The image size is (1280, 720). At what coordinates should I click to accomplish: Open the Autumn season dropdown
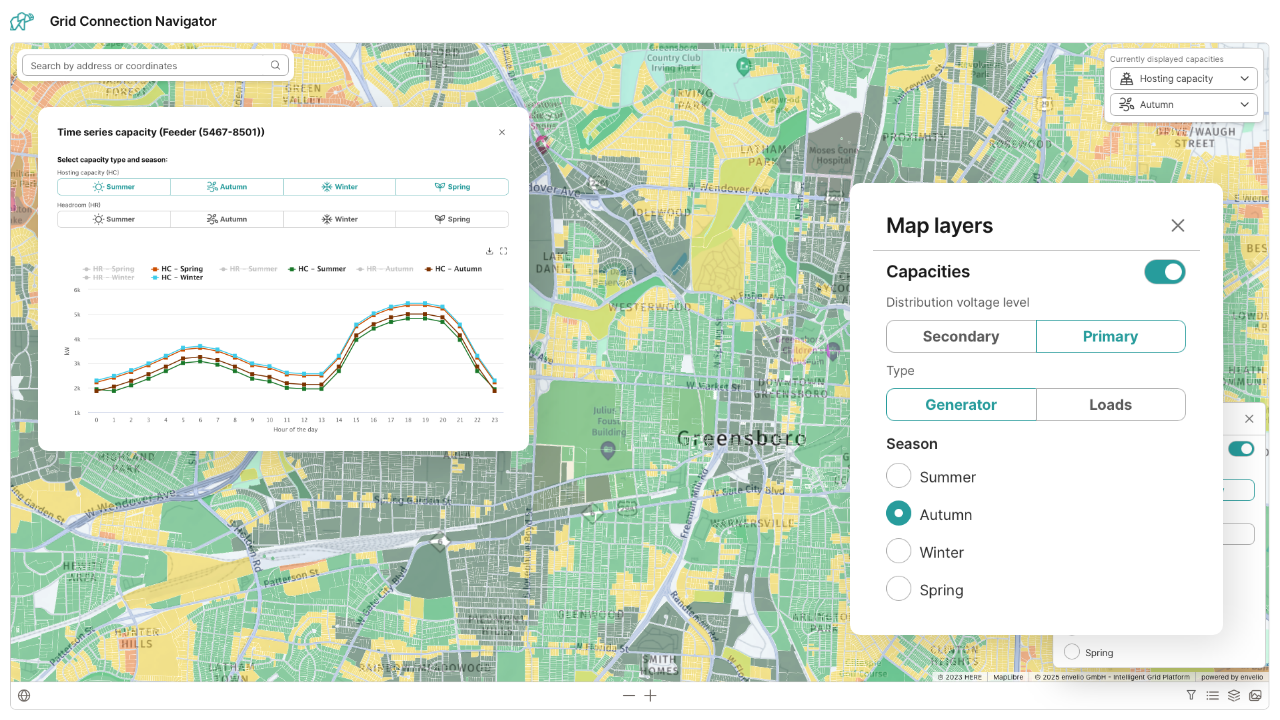click(1183, 104)
